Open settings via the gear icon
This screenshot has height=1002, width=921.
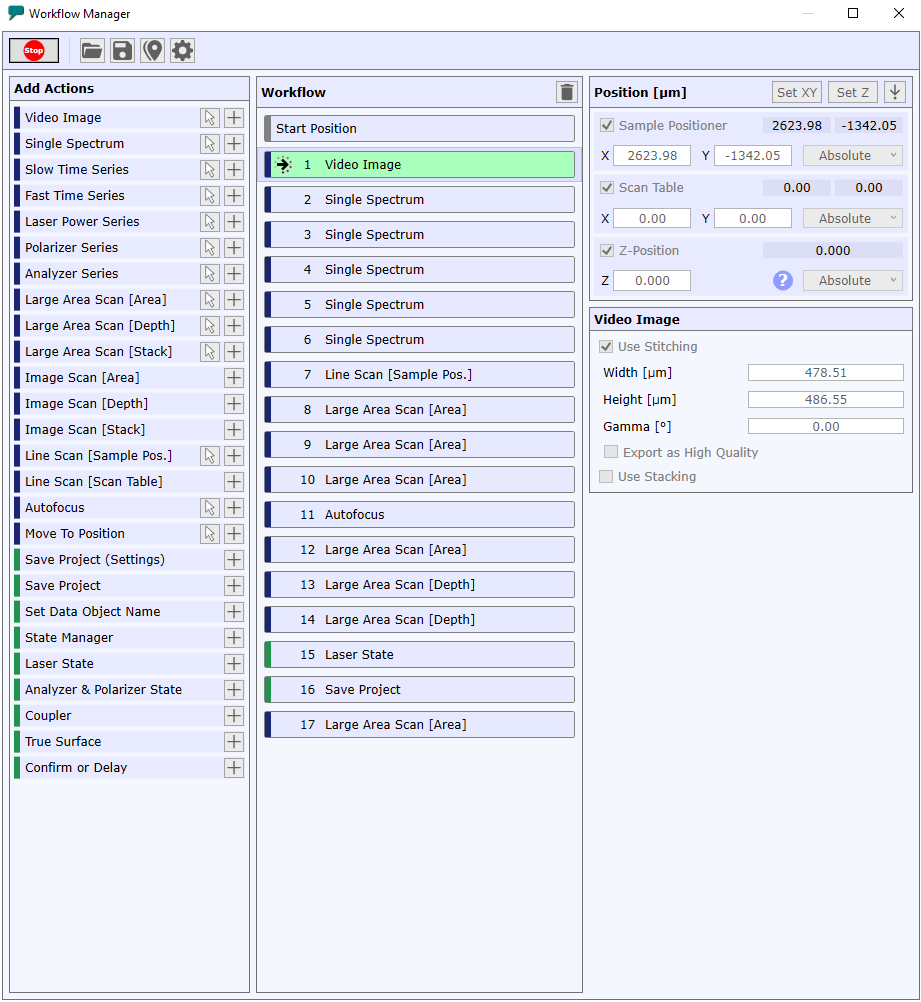(x=182, y=50)
